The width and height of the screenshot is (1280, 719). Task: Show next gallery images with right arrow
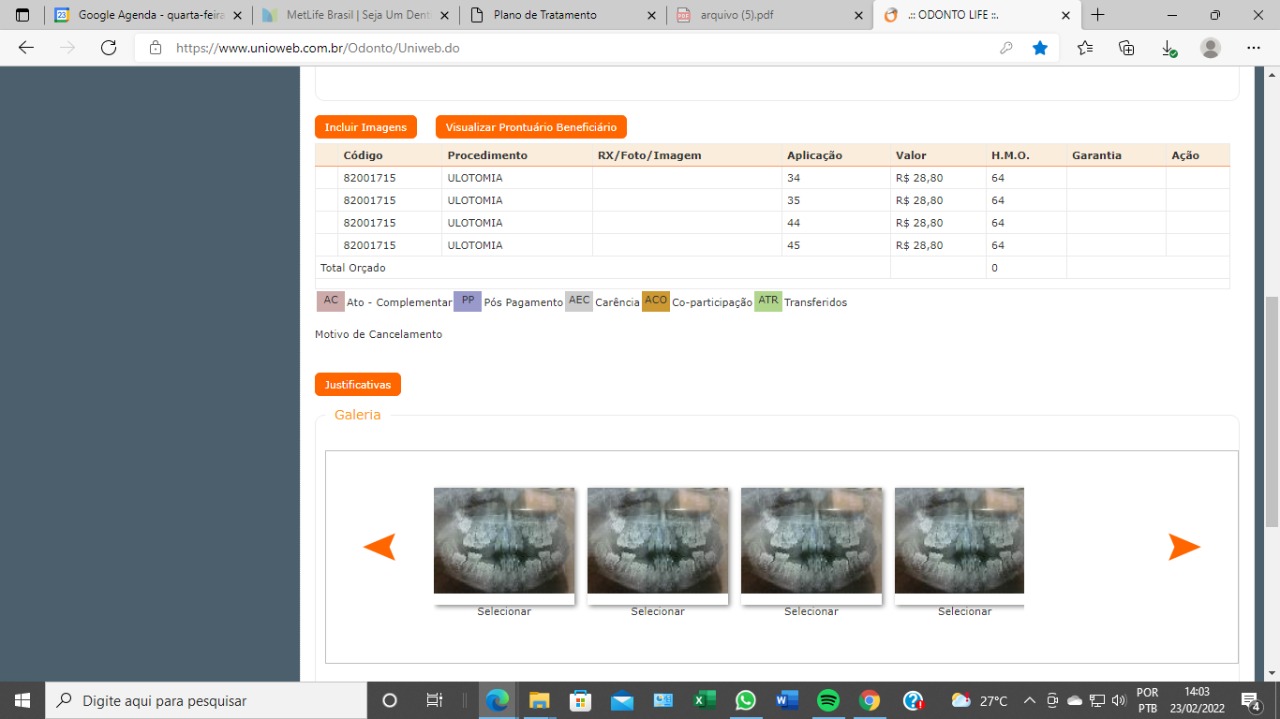[x=1184, y=546]
